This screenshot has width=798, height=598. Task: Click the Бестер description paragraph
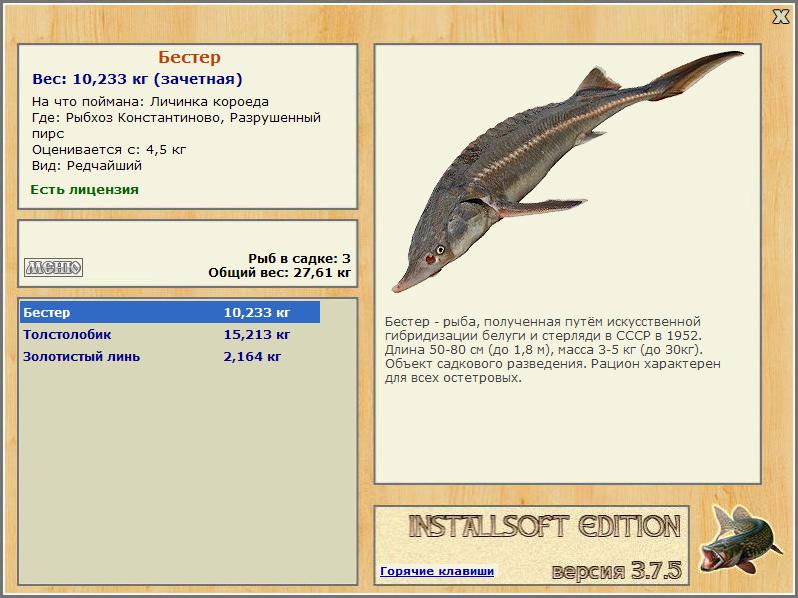(553, 350)
